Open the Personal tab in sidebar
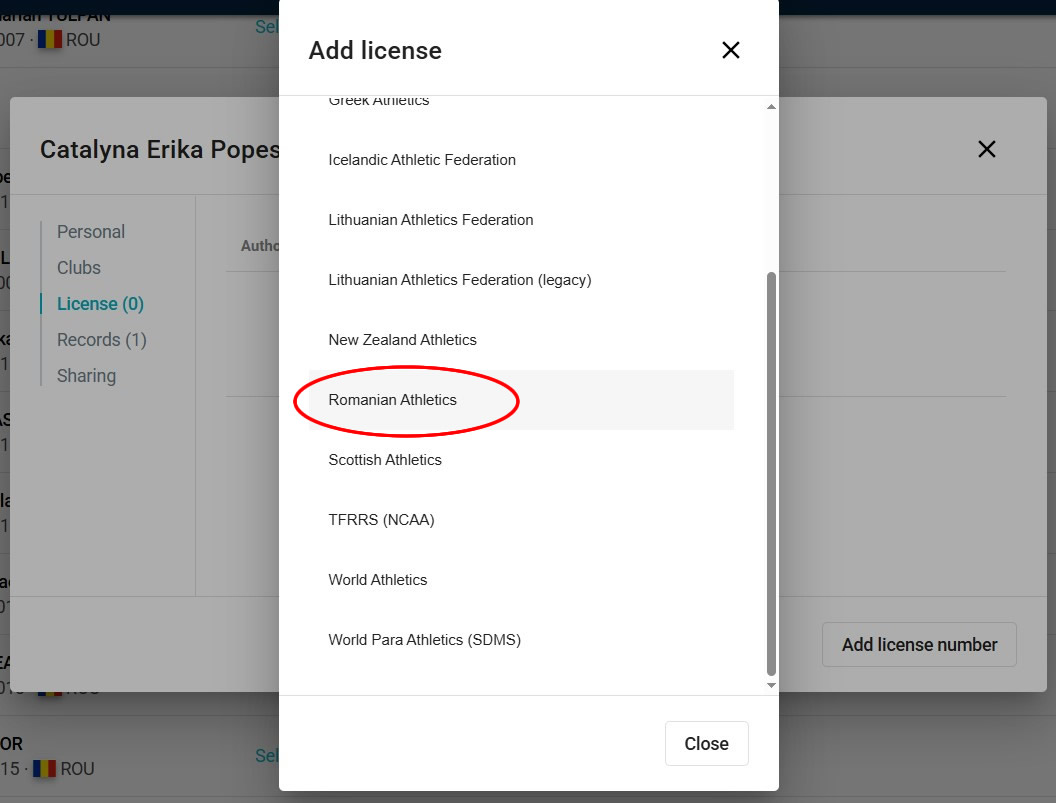Screen dimensions: 1056x803 click(x=91, y=232)
